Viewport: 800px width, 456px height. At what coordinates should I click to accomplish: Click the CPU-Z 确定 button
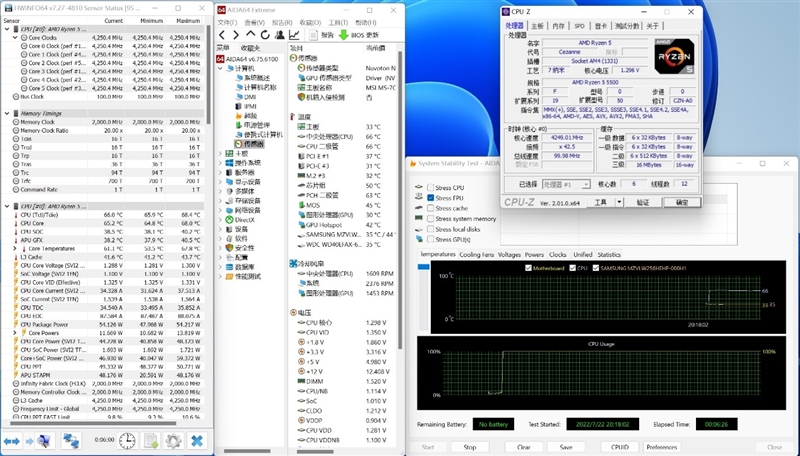point(682,202)
